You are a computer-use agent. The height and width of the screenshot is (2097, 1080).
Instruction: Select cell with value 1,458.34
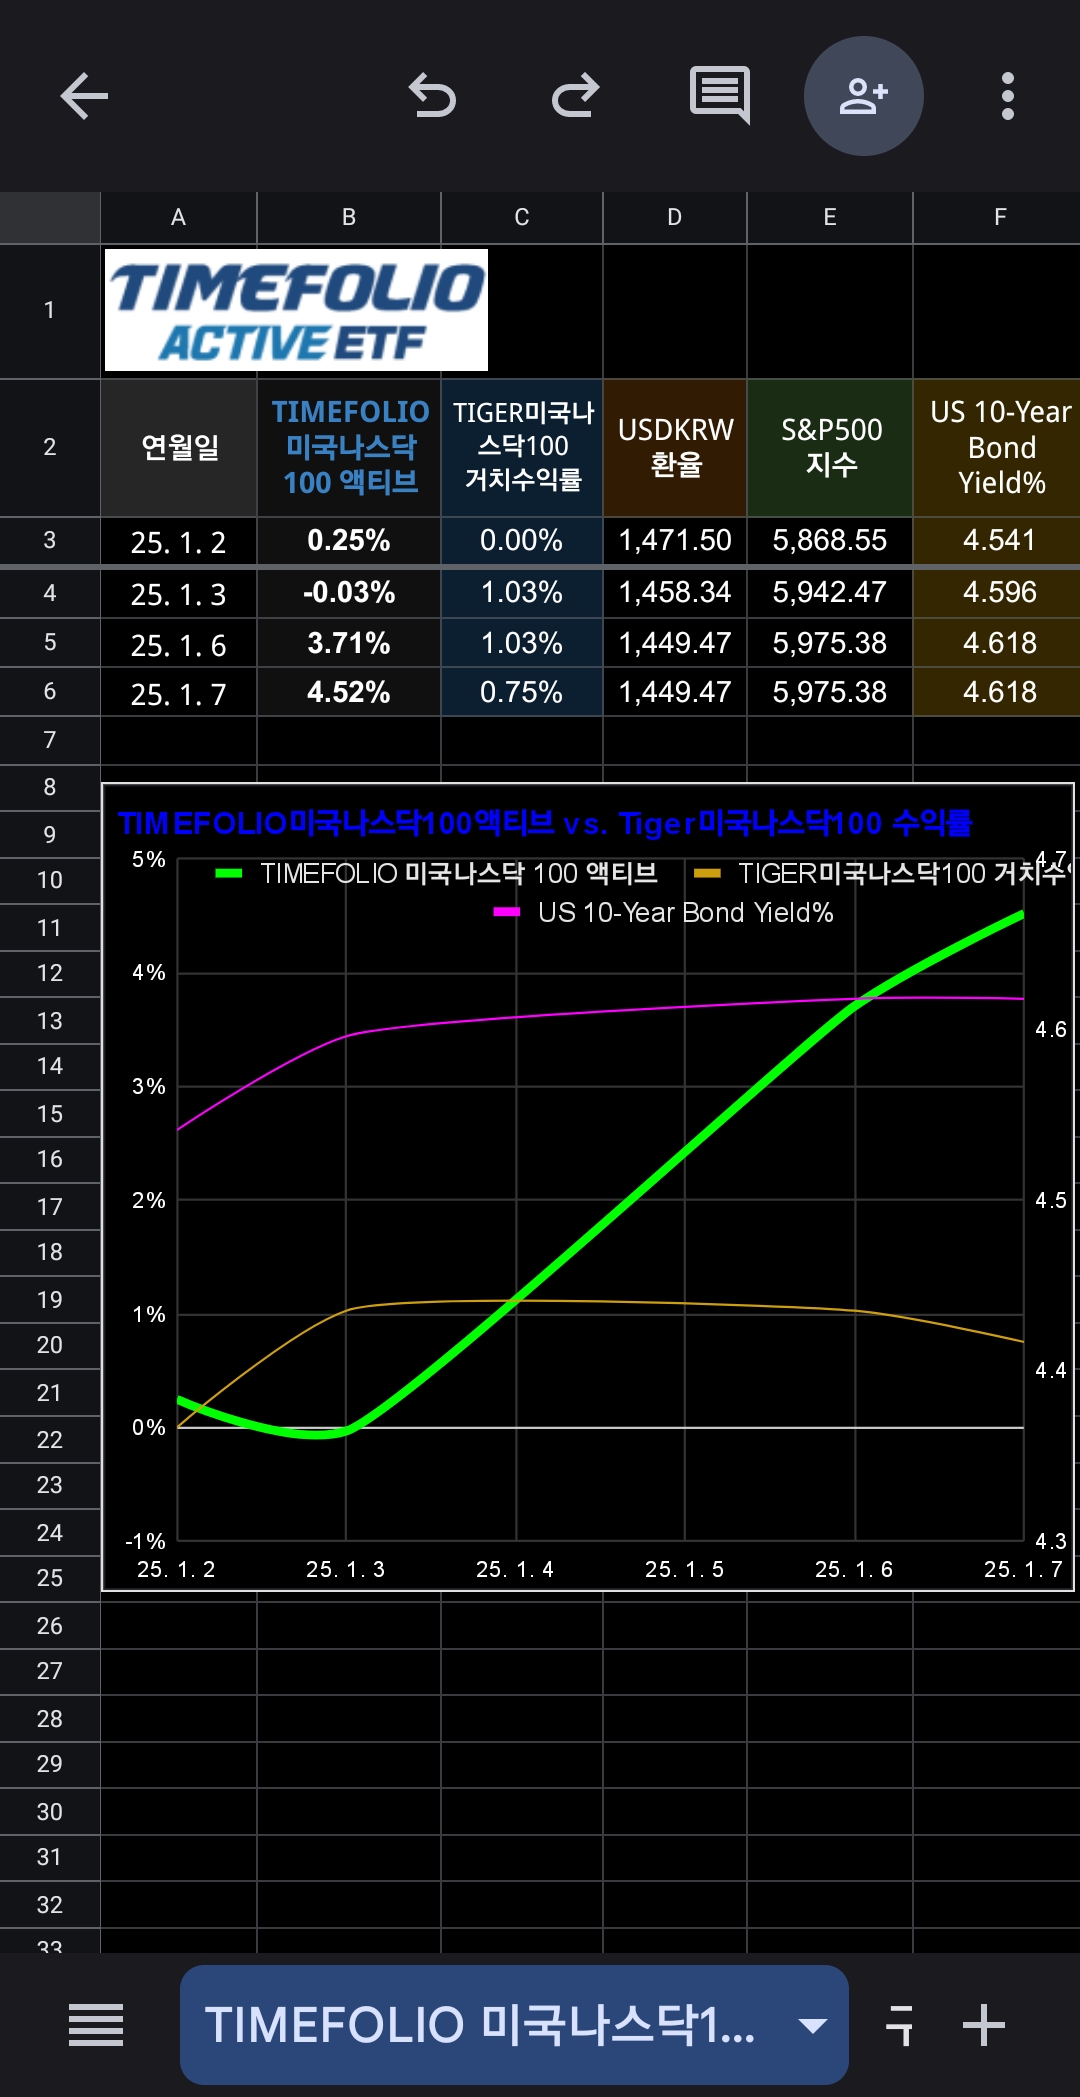coord(675,593)
